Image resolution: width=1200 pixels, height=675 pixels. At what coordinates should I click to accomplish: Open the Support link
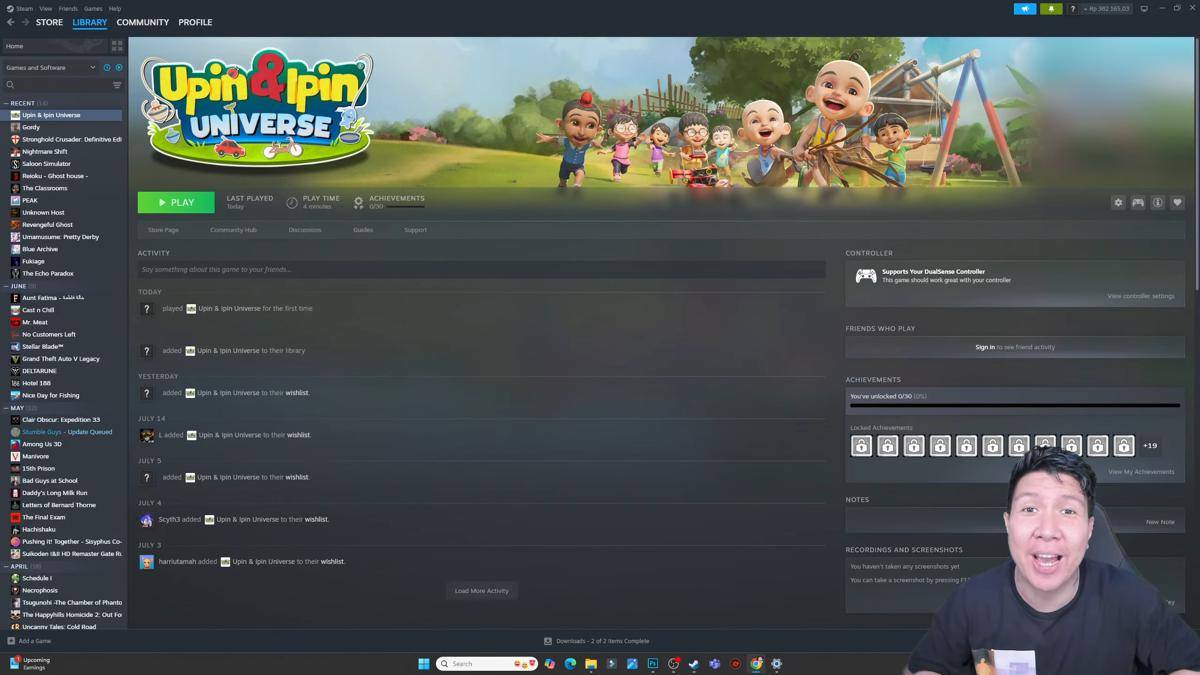(415, 230)
